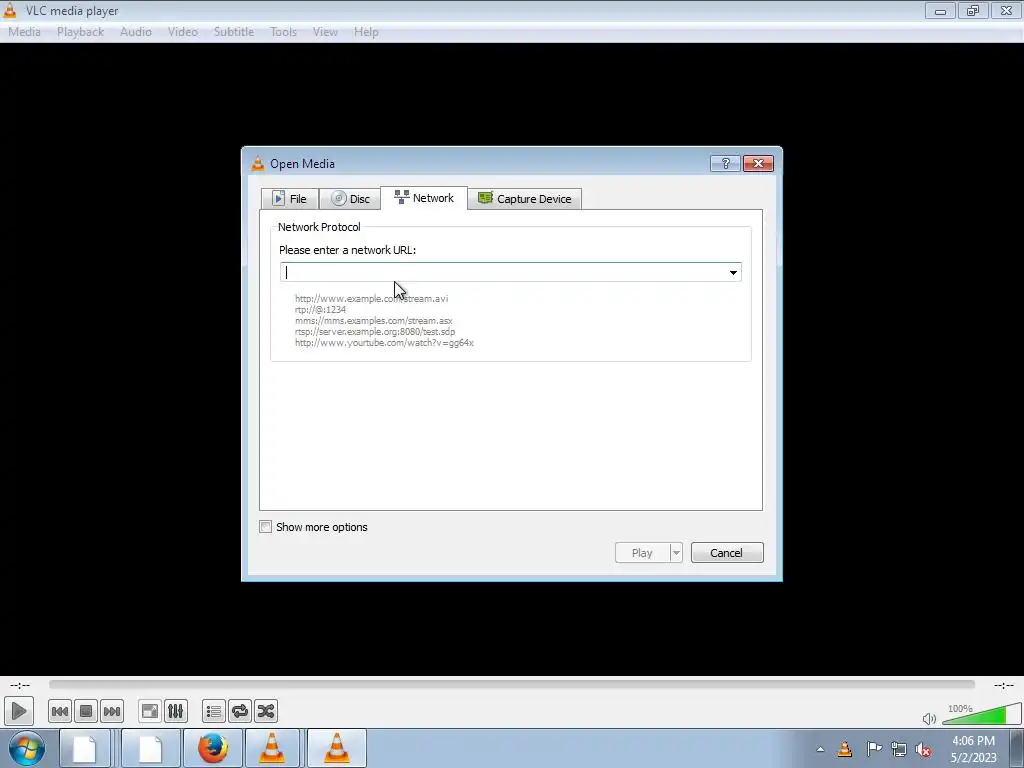
Task: Switch to the Disc tab
Action: pos(350,199)
